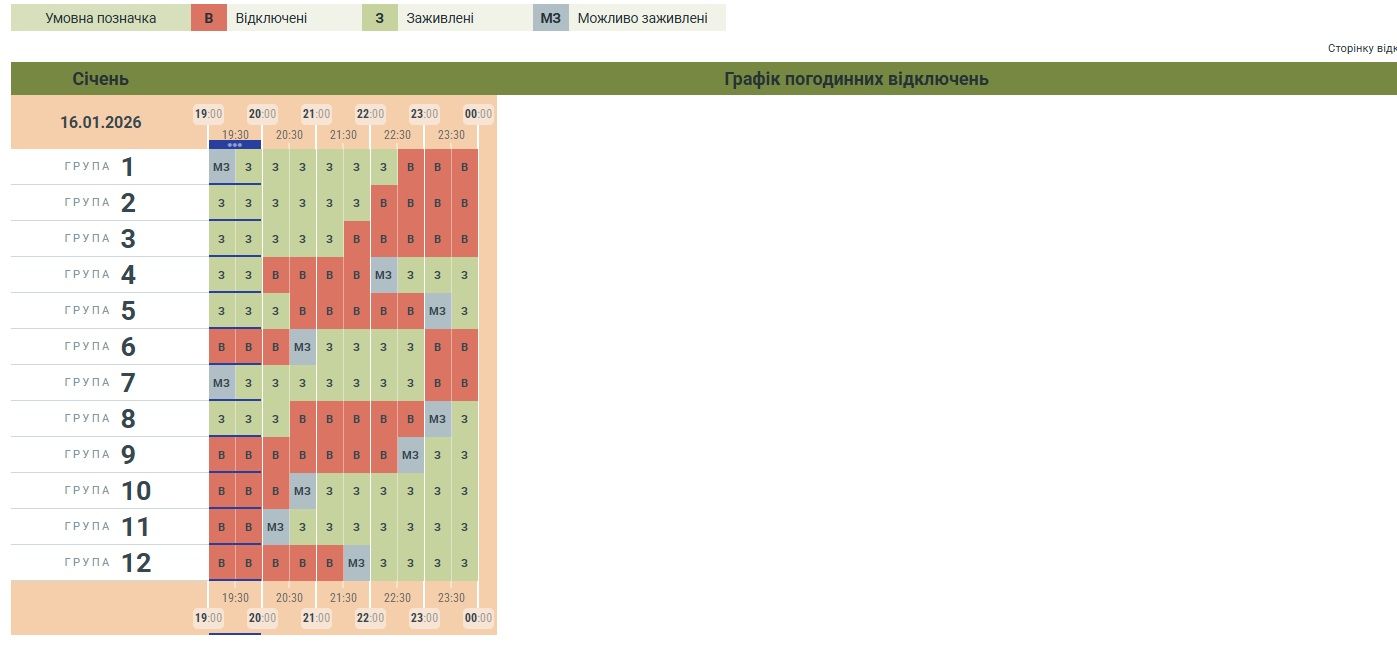Click the МЗ cell in Група 1 row
Viewport: 1397px width, 653px height.
tap(221, 167)
